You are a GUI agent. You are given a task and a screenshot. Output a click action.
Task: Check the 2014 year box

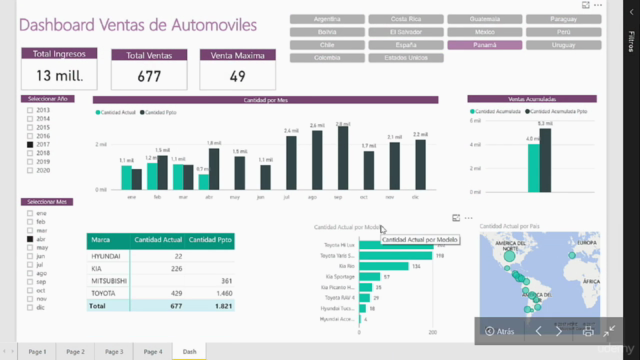coord(30,119)
